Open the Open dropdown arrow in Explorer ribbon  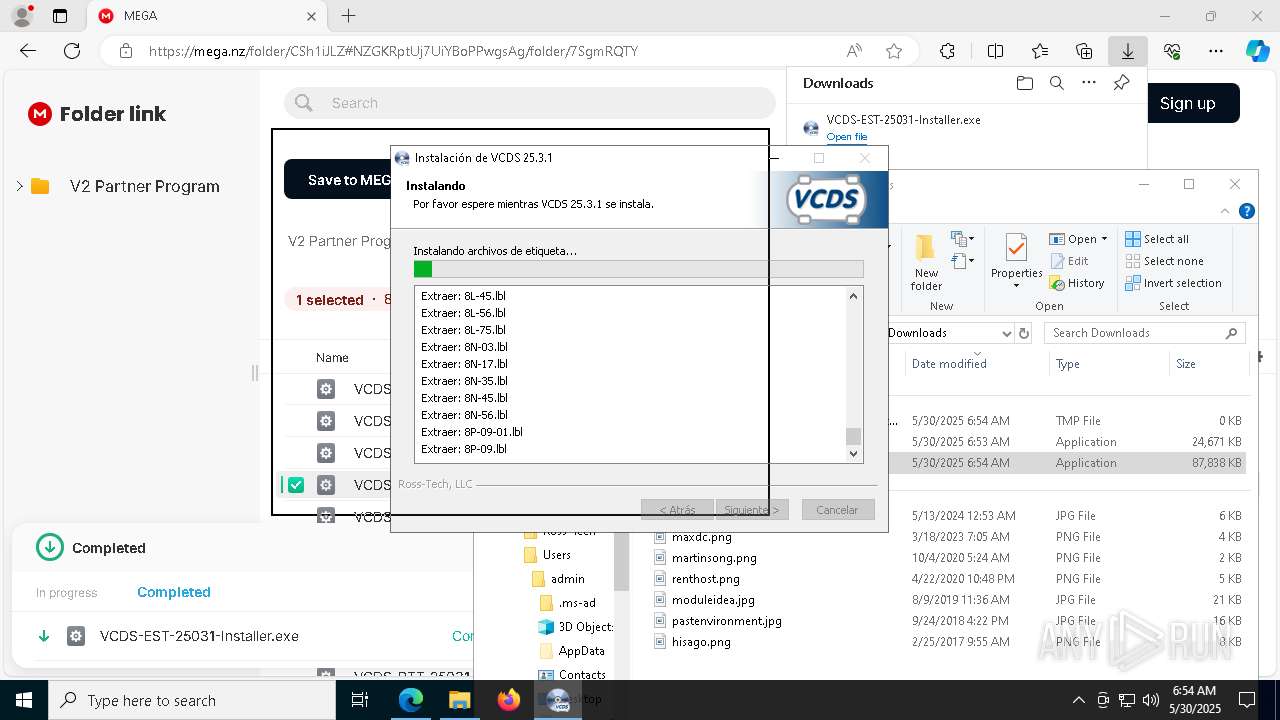(1104, 239)
